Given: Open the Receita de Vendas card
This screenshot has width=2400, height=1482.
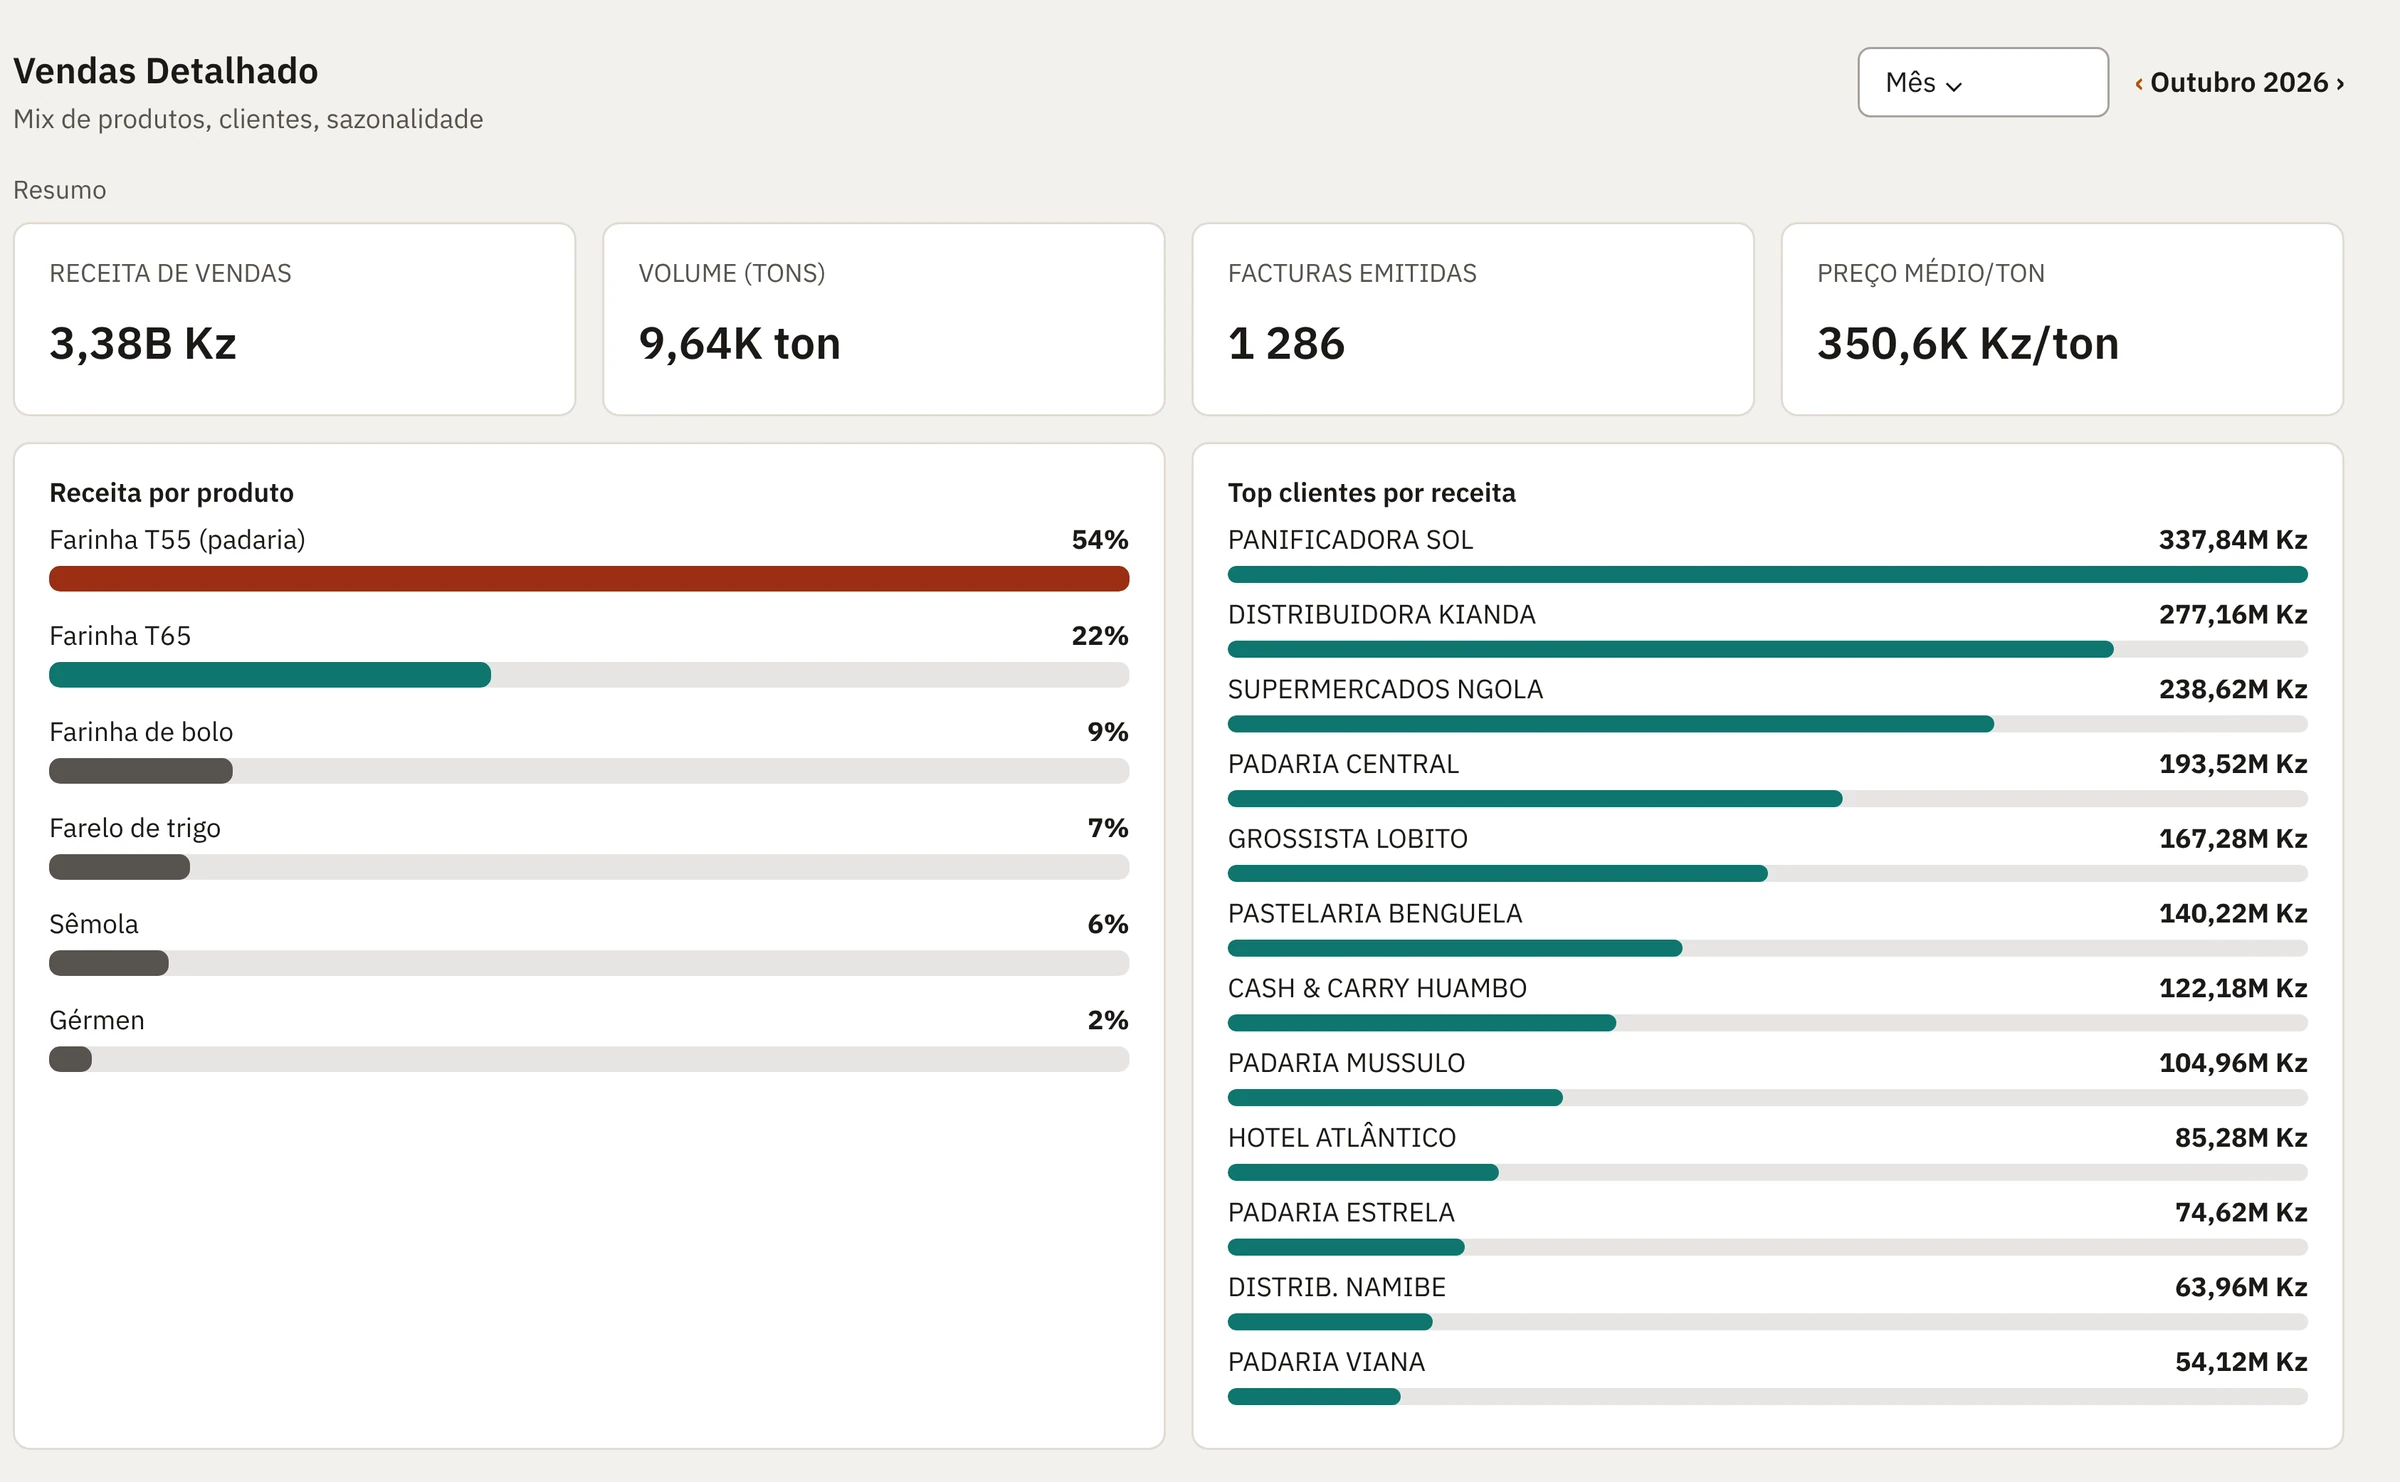Looking at the screenshot, I should tap(294, 319).
